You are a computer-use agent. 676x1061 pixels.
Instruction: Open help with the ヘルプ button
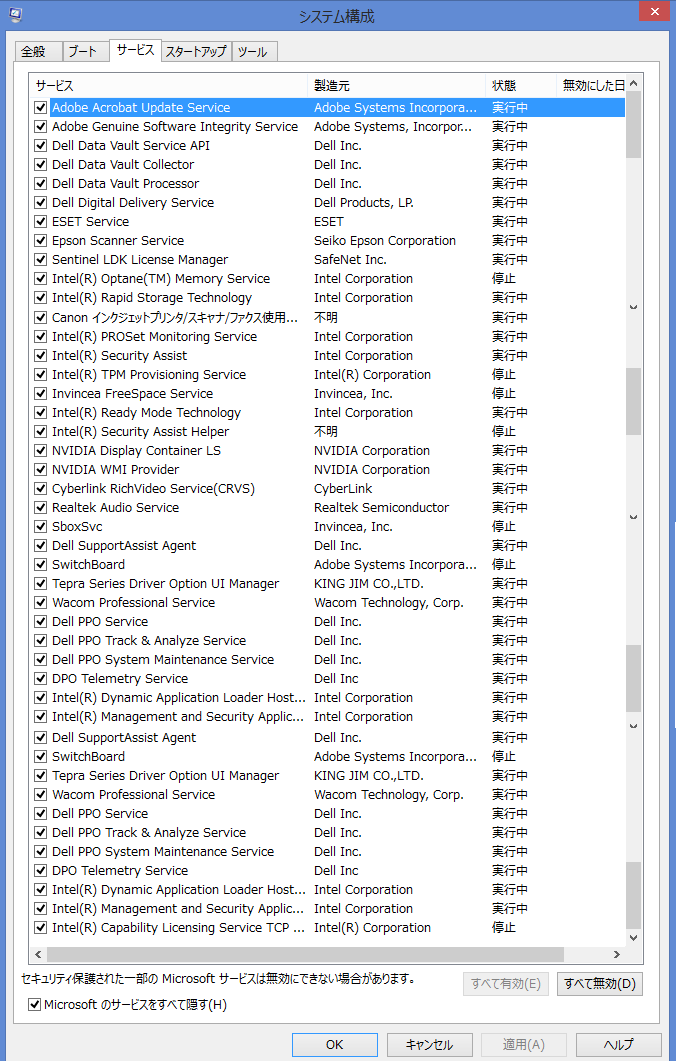618,1045
